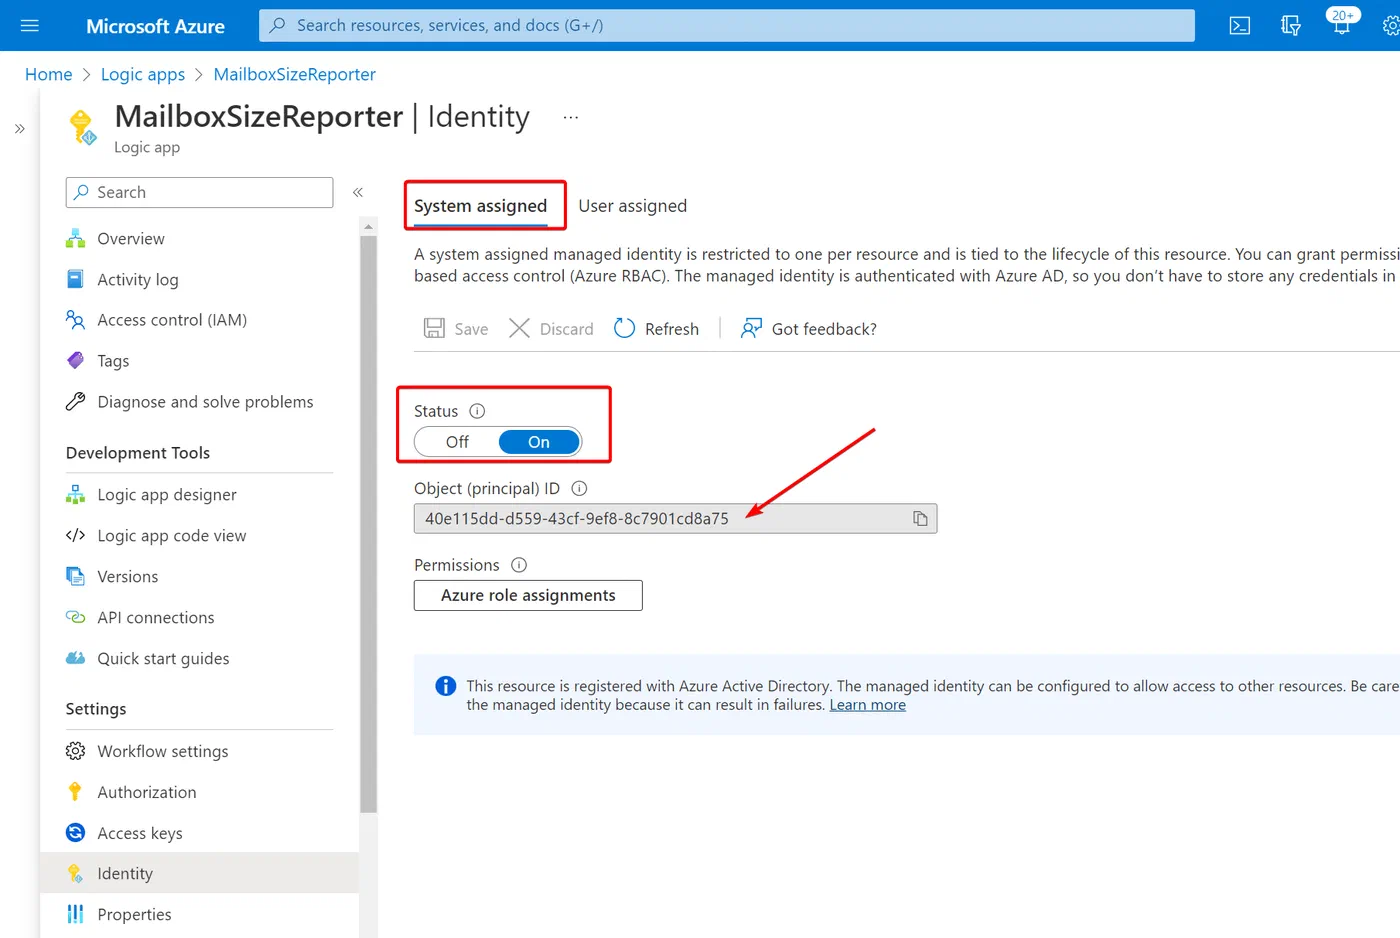Open the Got feedback? option
This screenshot has height=938, width=1400.
coord(808,329)
